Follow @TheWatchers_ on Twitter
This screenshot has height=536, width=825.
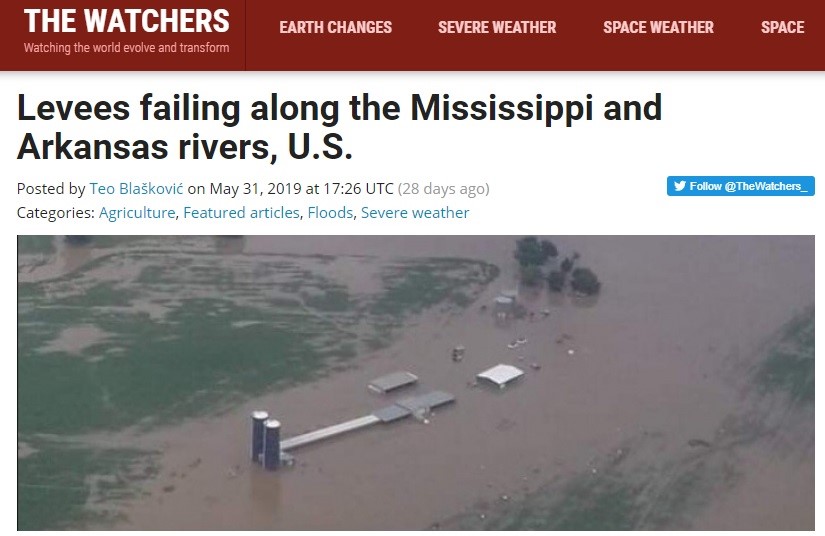pos(741,186)
